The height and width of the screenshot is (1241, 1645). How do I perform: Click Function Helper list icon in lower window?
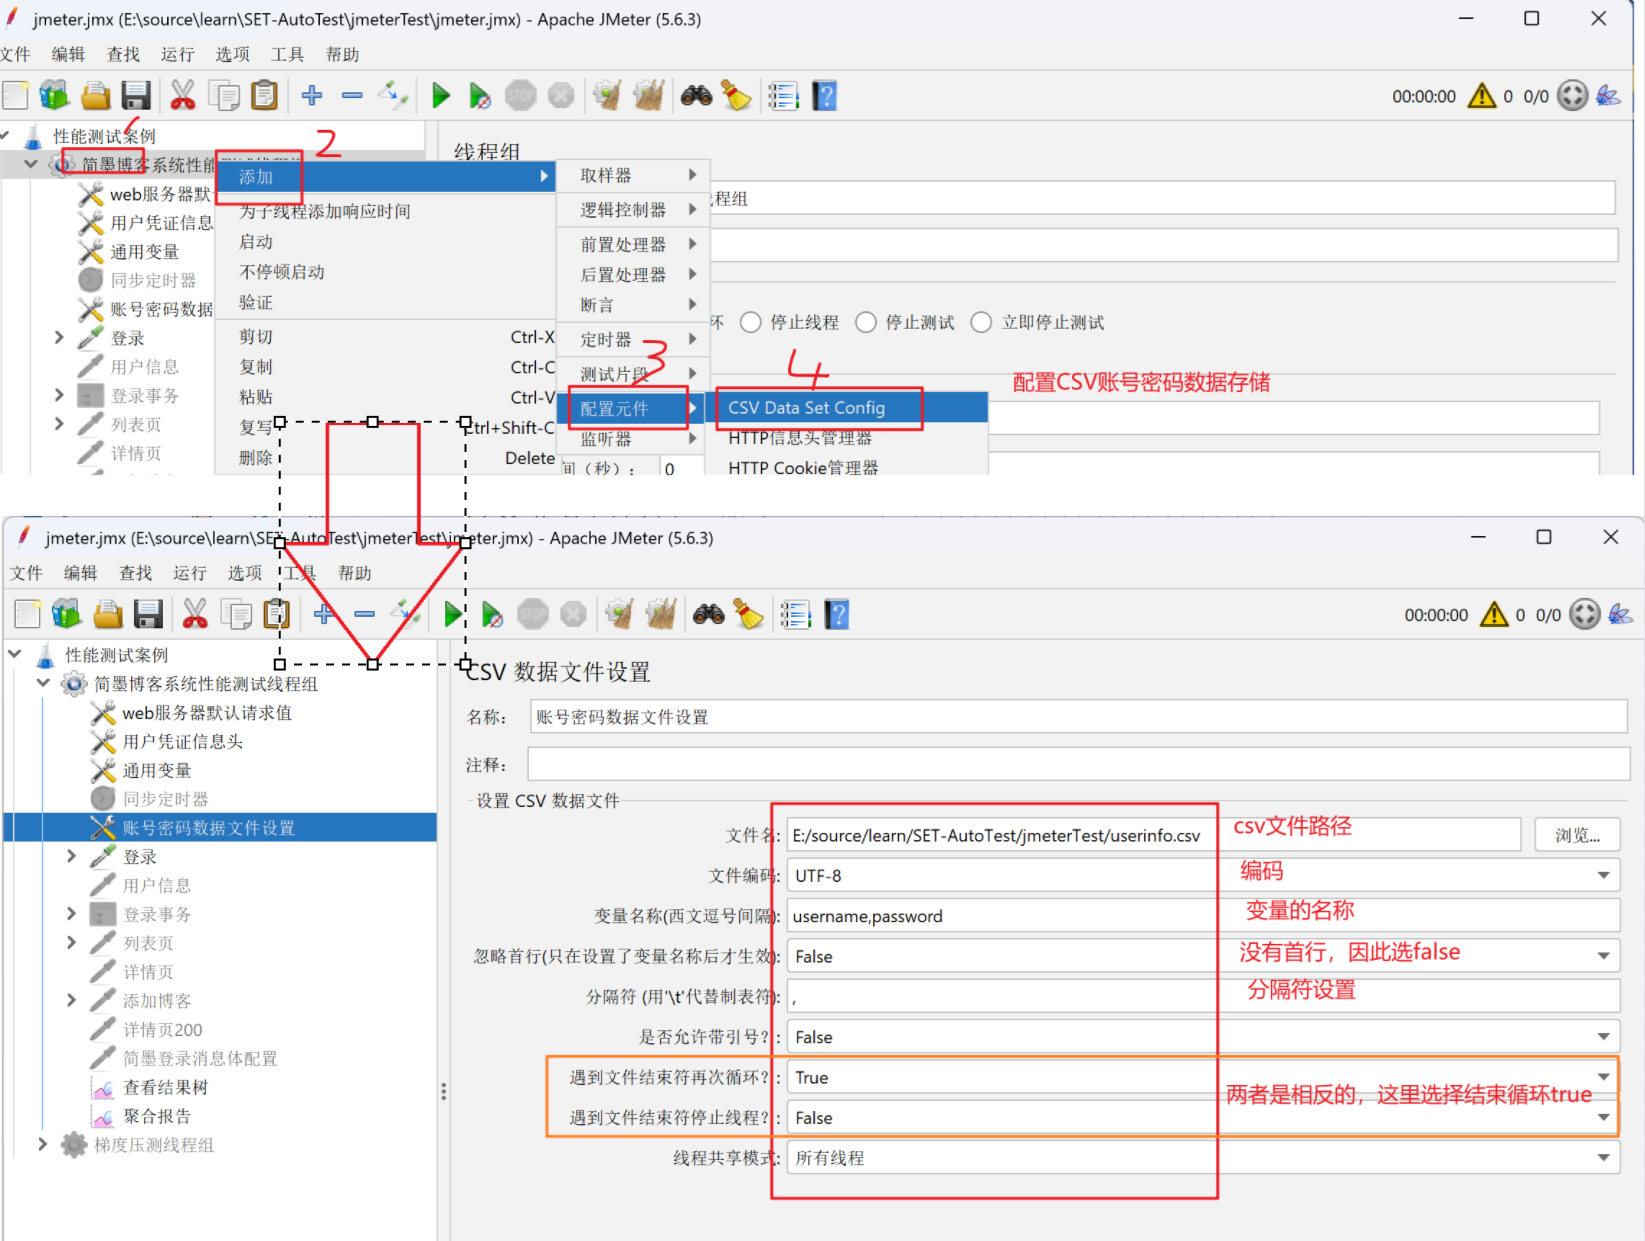pyautogui.click(x=795, y=614)
